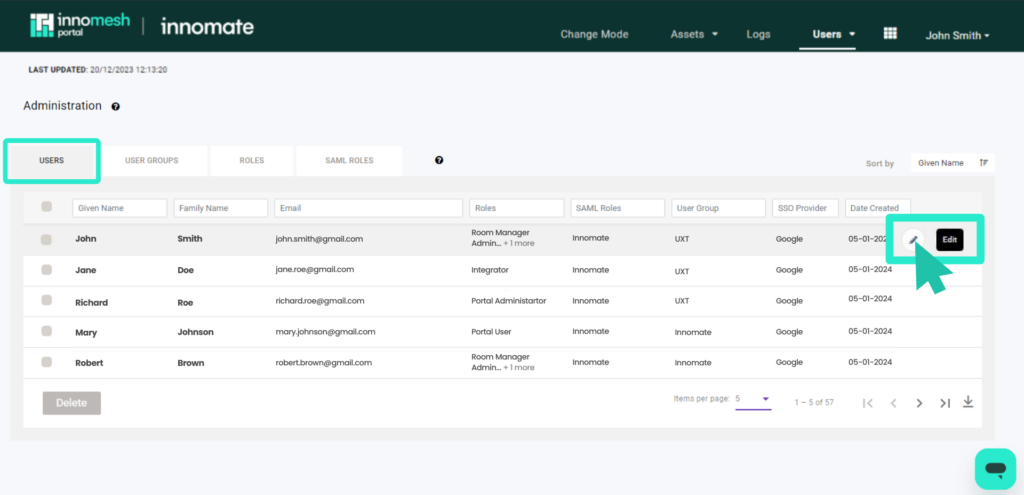Open the chat support widget
This screenshot has height=495, width=1024.
[995, 469]
